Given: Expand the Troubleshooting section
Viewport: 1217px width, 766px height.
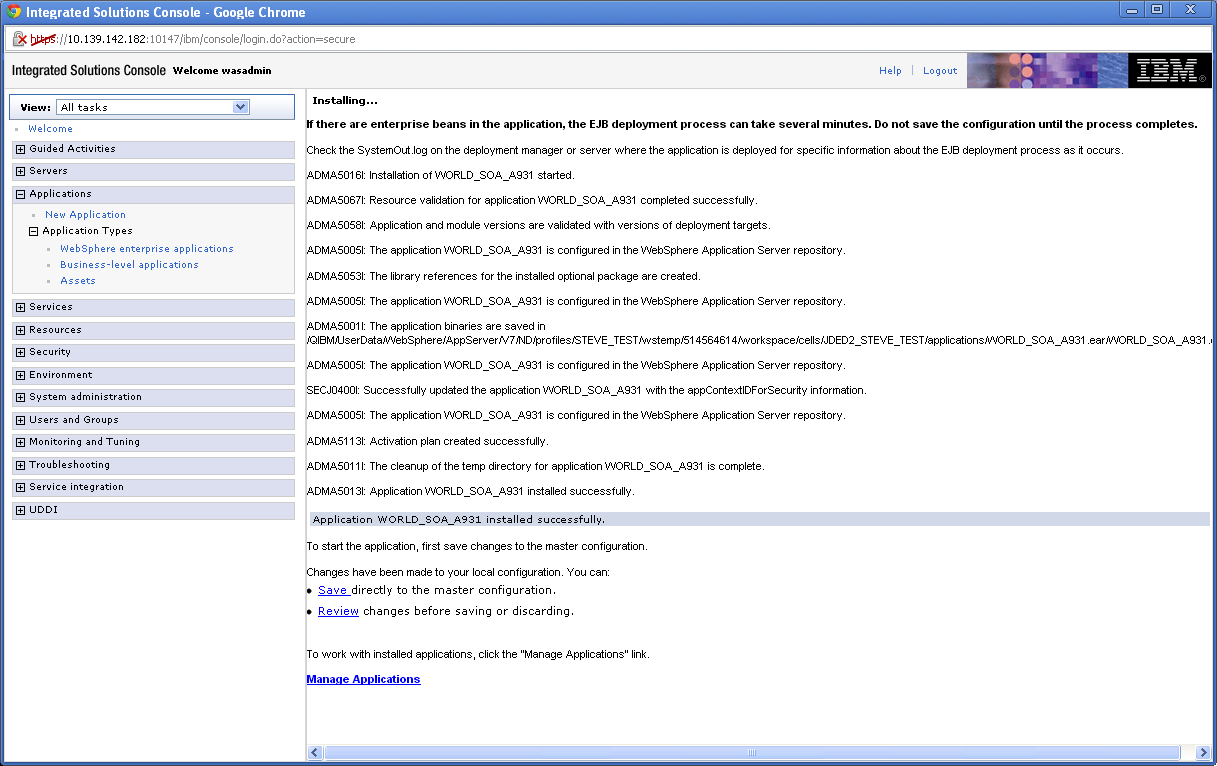Looking at the screenshot, I should pyautogui.click(x=20, y=465).
